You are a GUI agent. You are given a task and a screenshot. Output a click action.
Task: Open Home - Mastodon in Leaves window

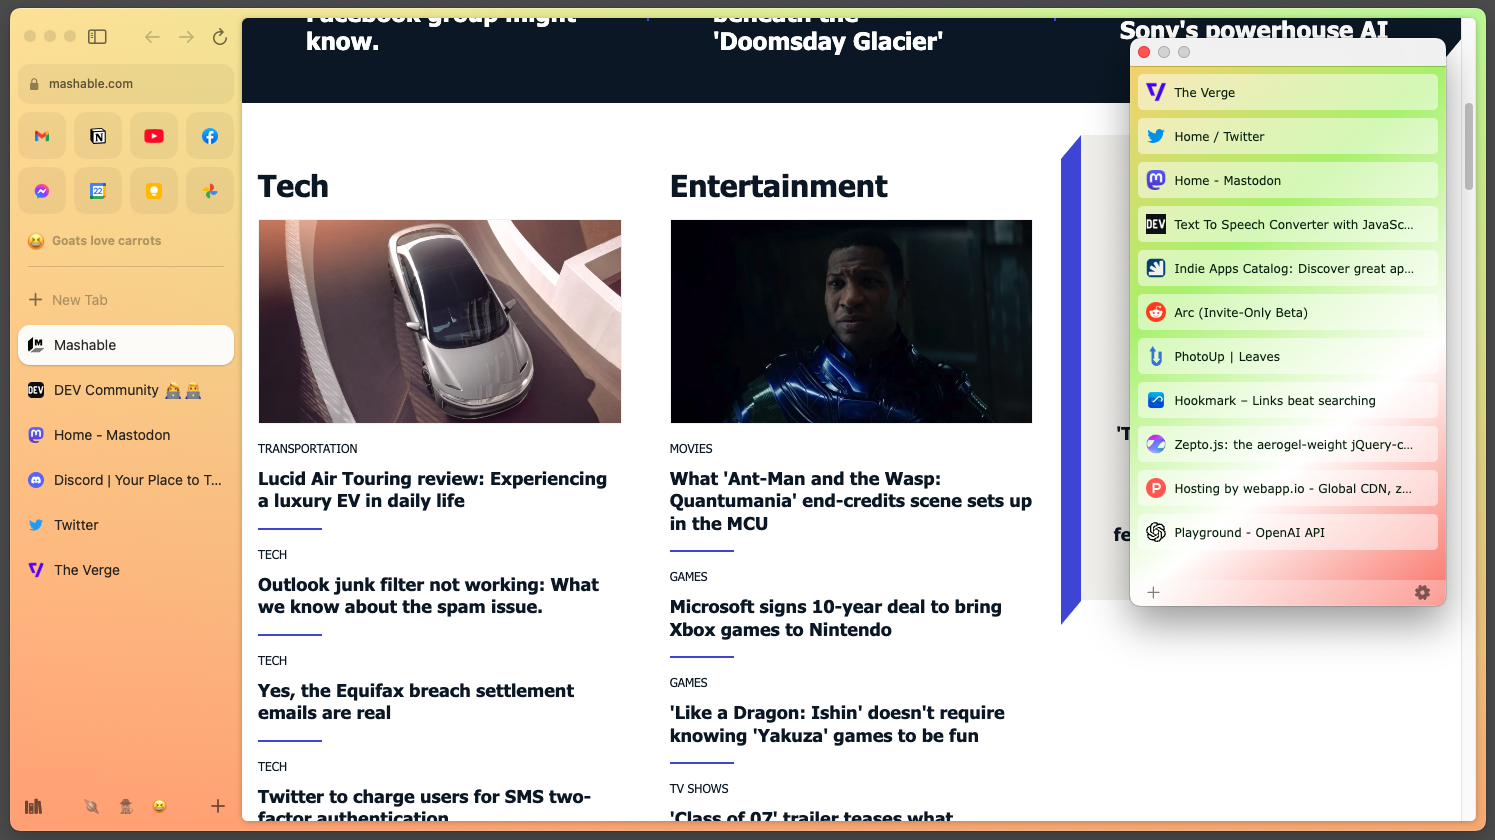[x=1288, y=181]
